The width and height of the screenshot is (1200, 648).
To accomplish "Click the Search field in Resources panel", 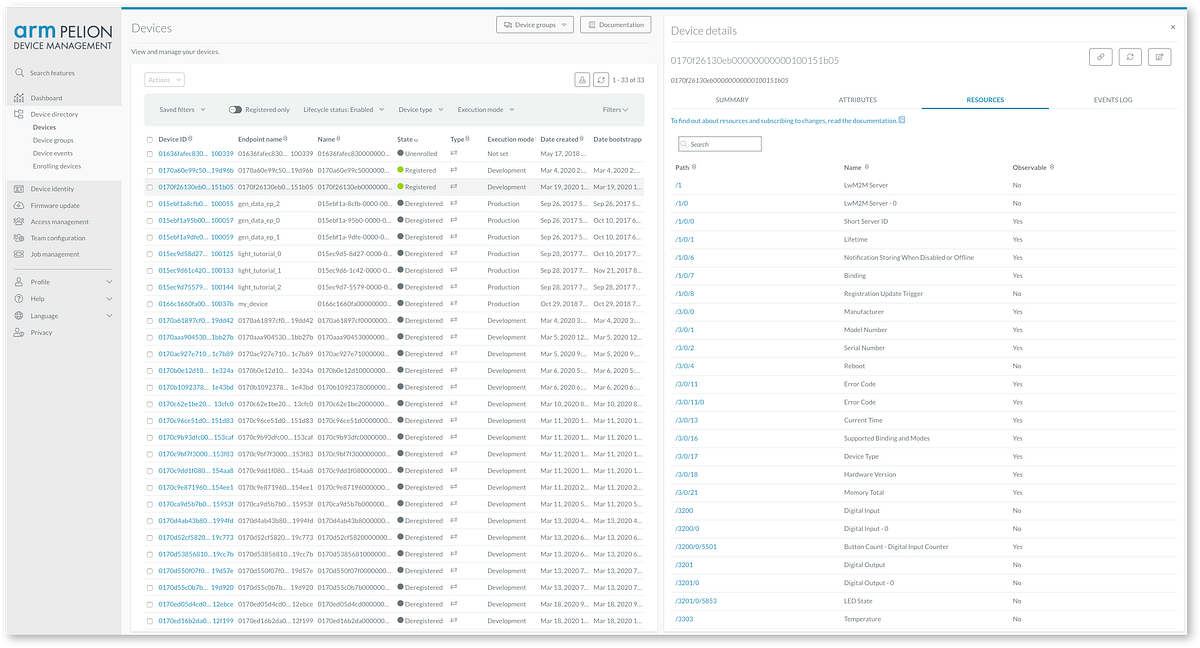I will tap(719, 143).
